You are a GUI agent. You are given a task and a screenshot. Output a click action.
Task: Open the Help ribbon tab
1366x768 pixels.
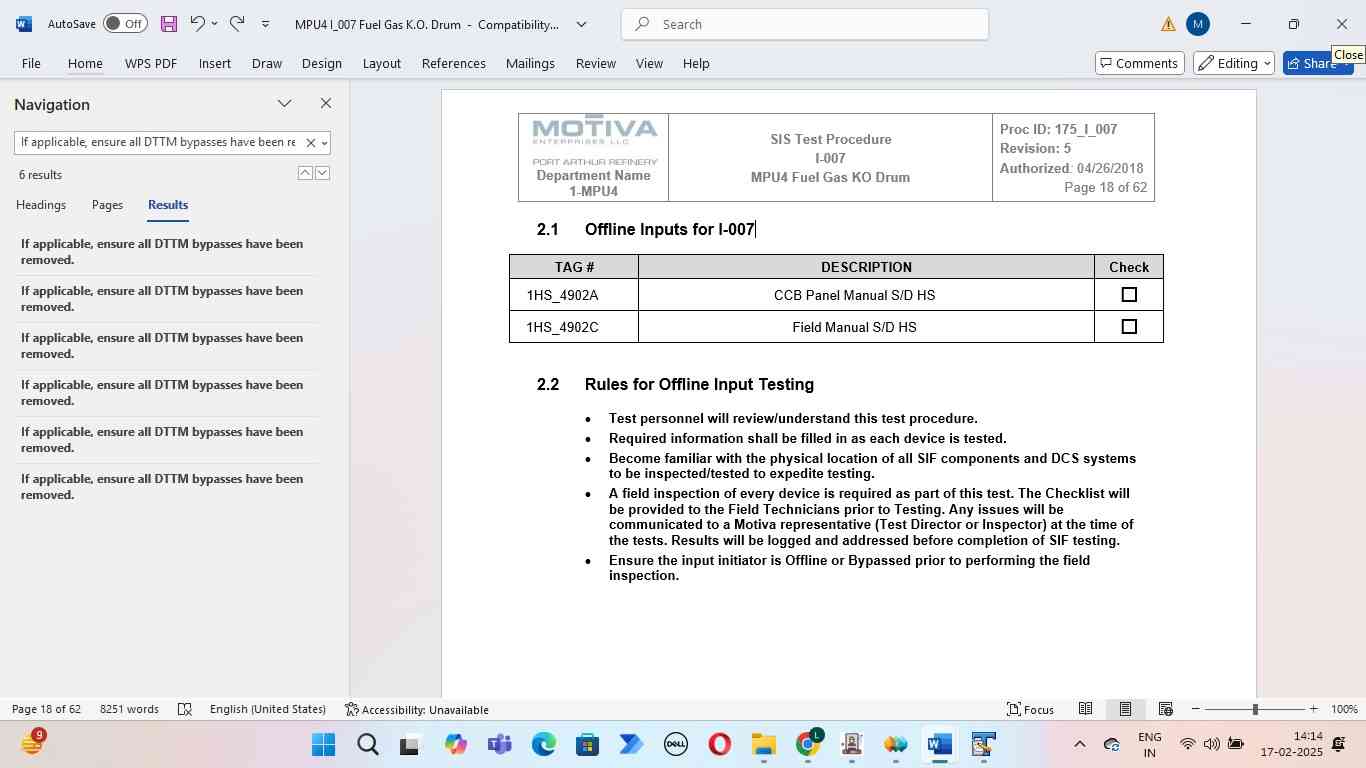click(696, 63)
